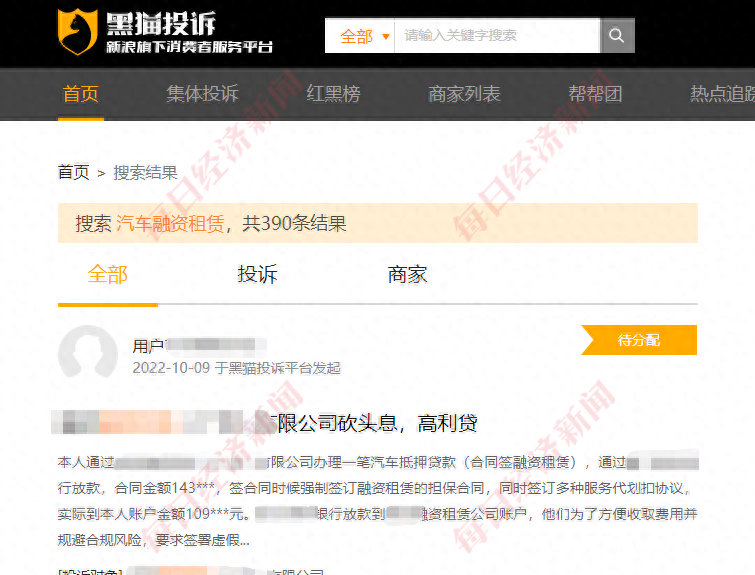Screen dimensions: 755x575
Task: Click the 黑猫投诉 shield logo
Action: coord(78,32)
